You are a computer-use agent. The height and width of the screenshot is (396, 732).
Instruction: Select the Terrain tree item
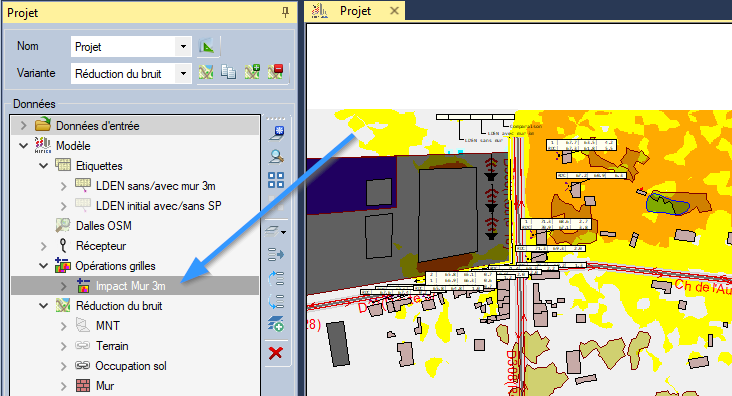click(x=112, y=346)
